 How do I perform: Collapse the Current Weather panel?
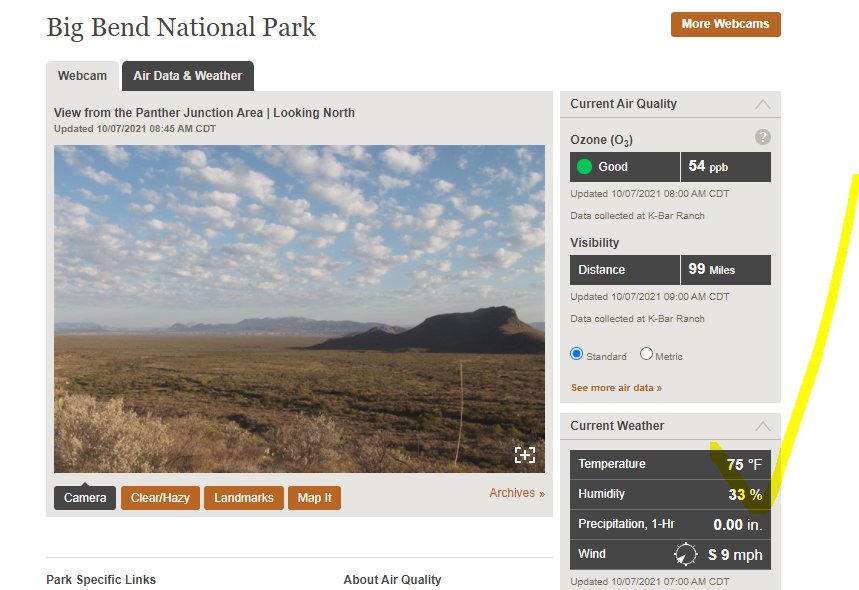tap(763, 426)
